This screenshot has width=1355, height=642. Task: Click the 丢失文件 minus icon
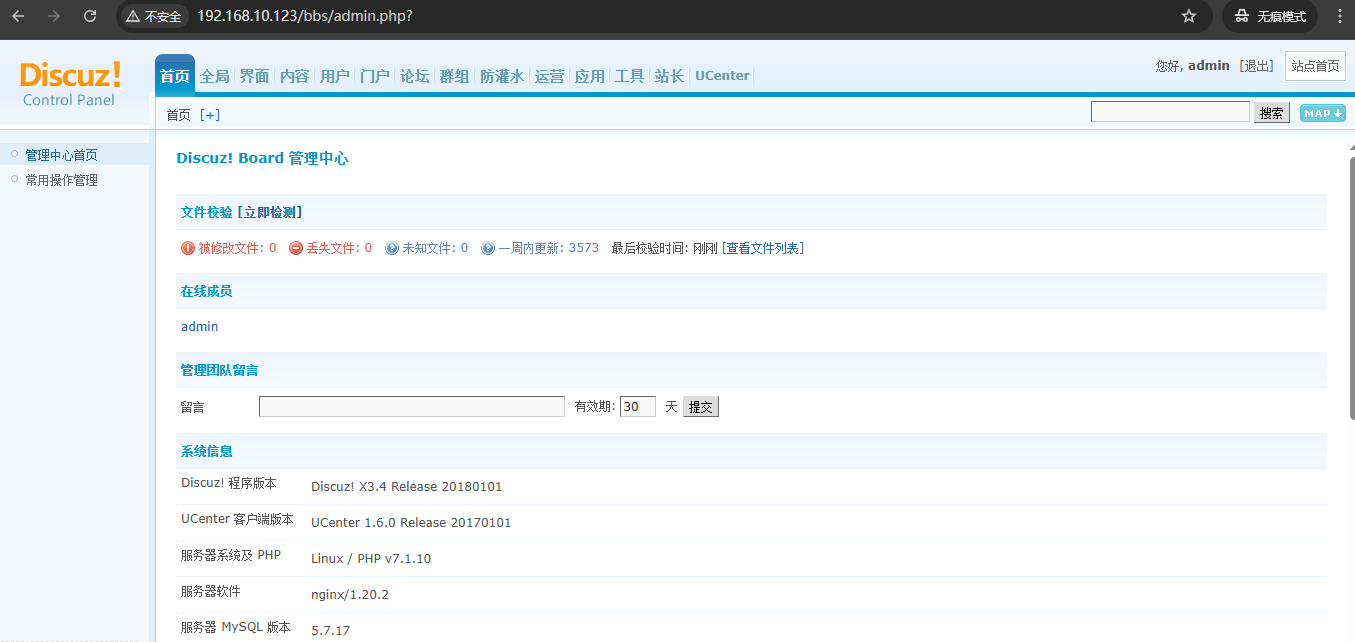click(296, 248)
